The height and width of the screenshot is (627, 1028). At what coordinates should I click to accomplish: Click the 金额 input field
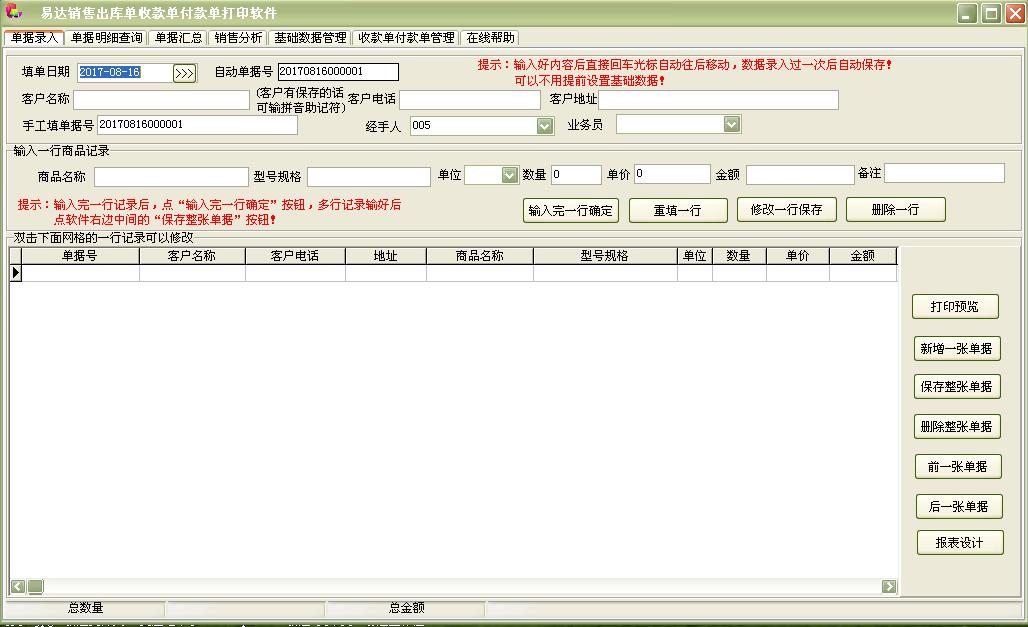tap(800, 175)
